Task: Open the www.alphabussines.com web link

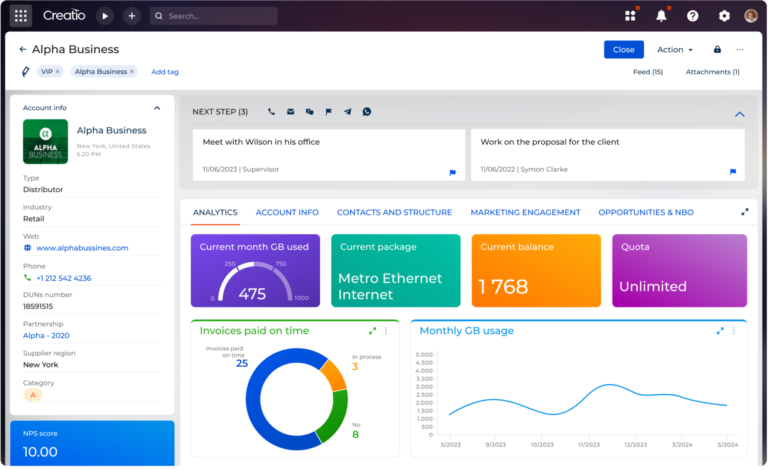Action: click(82, 248)
